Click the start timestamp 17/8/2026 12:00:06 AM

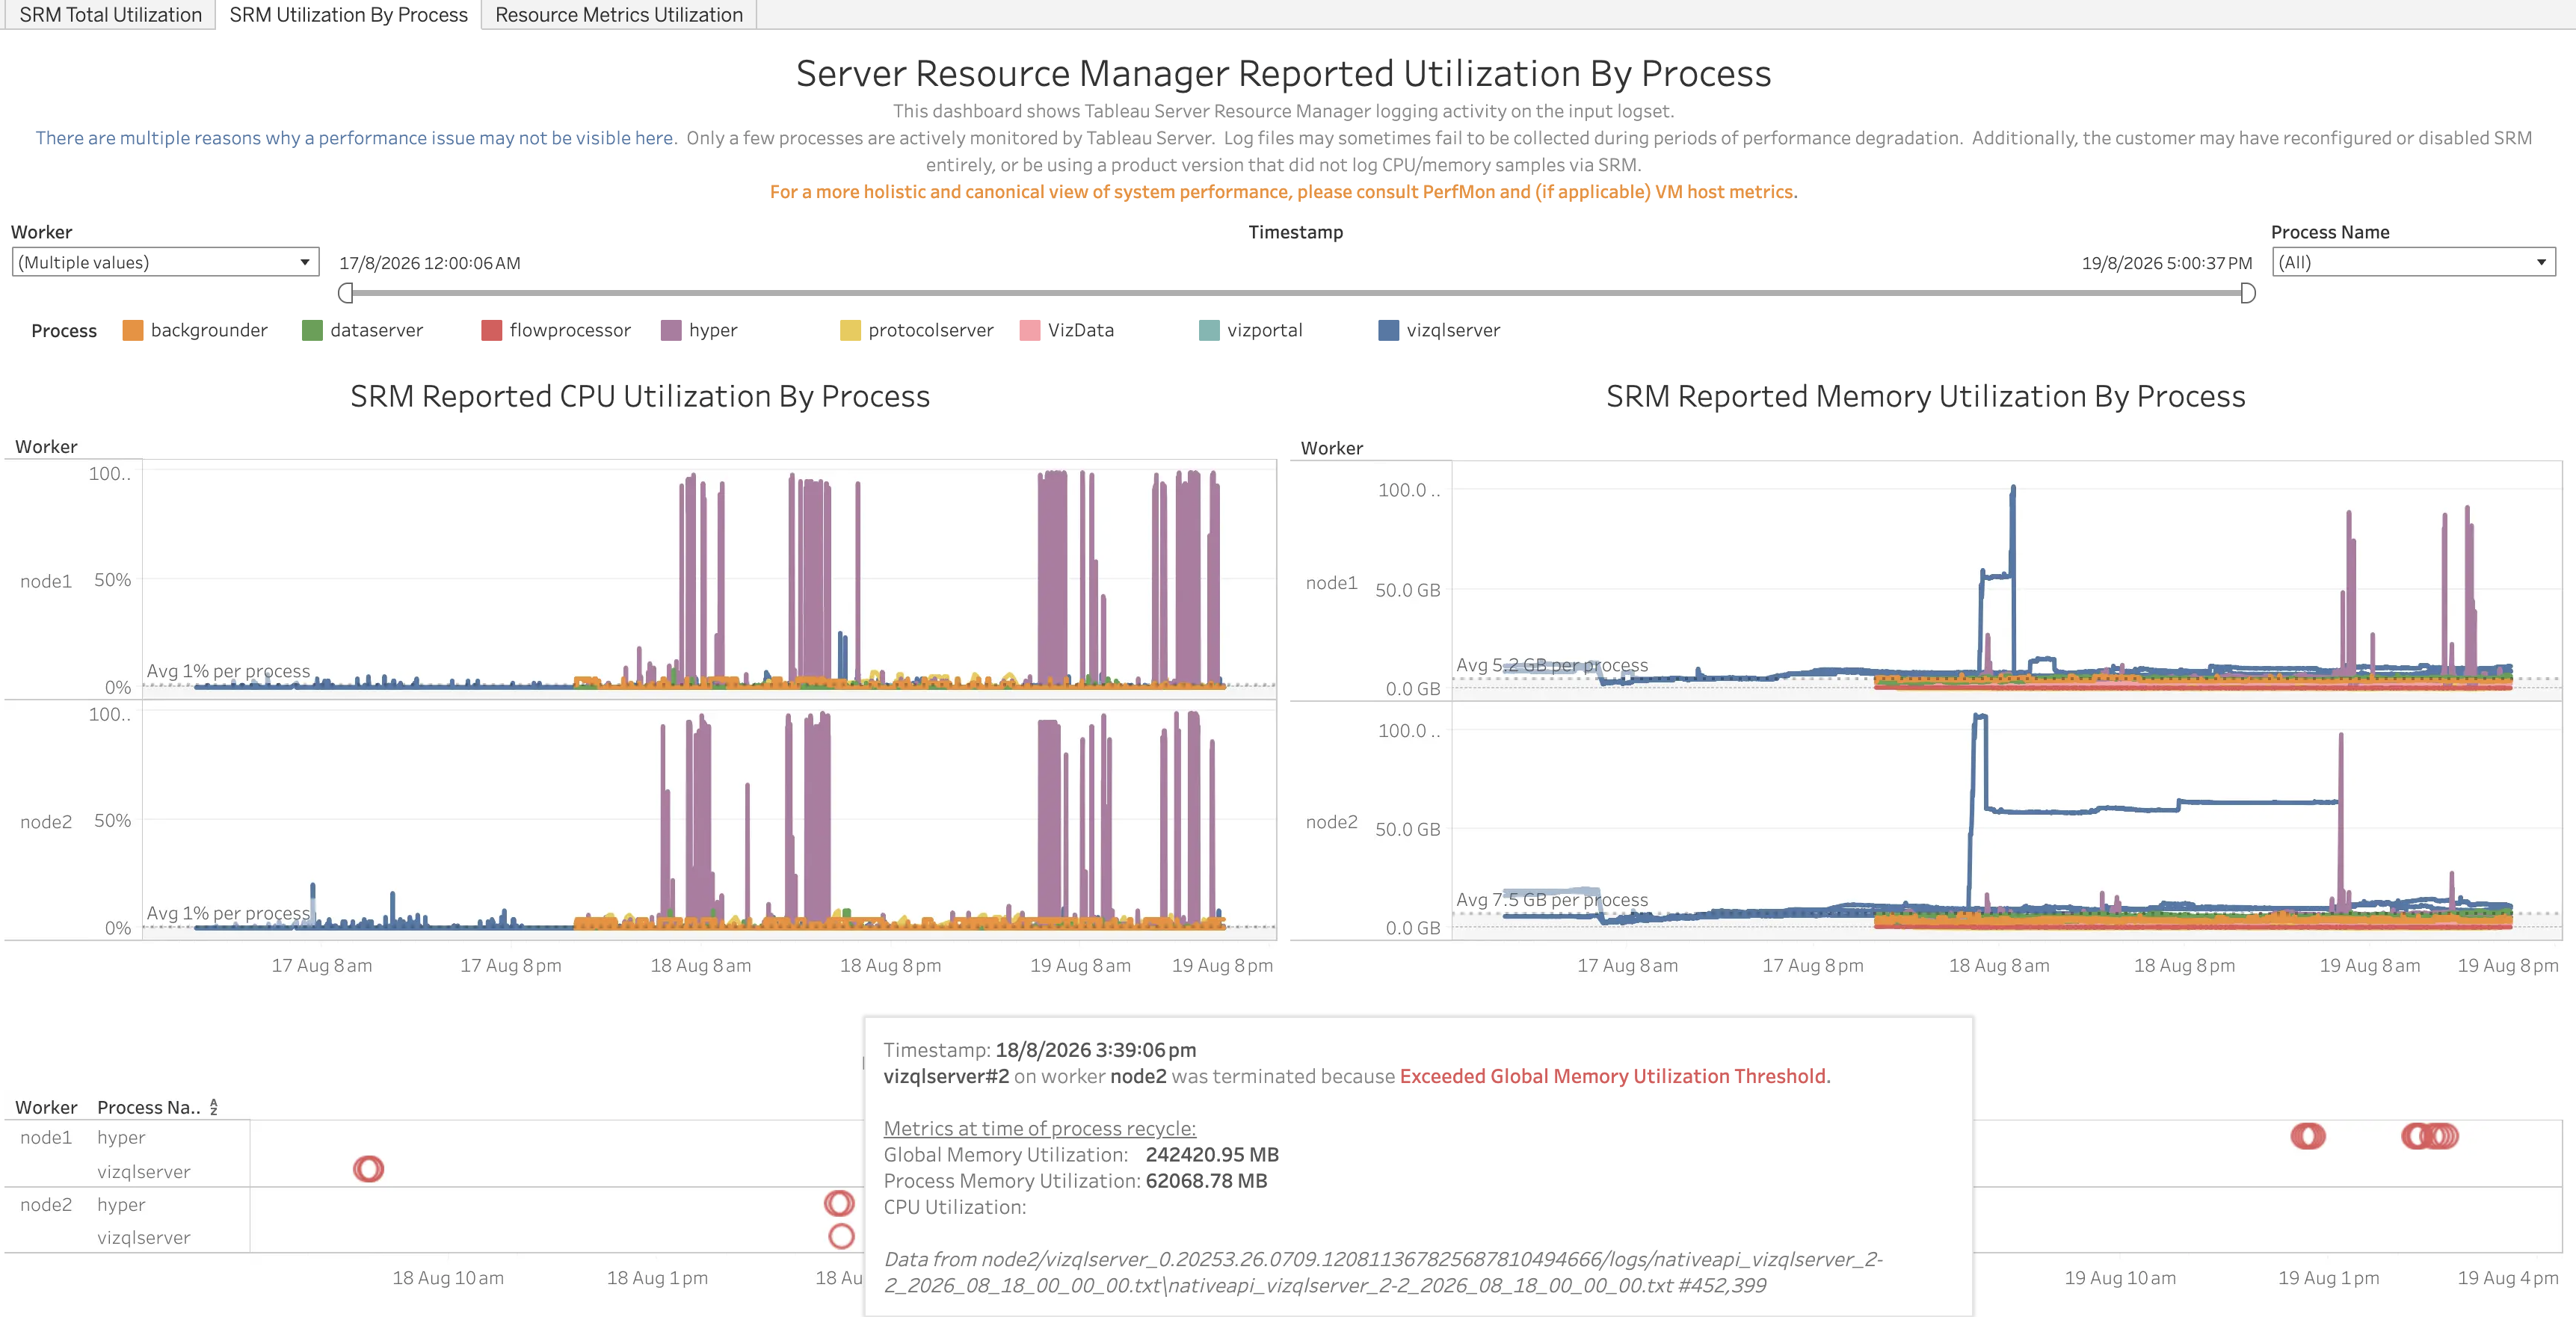tap(430, 263)
